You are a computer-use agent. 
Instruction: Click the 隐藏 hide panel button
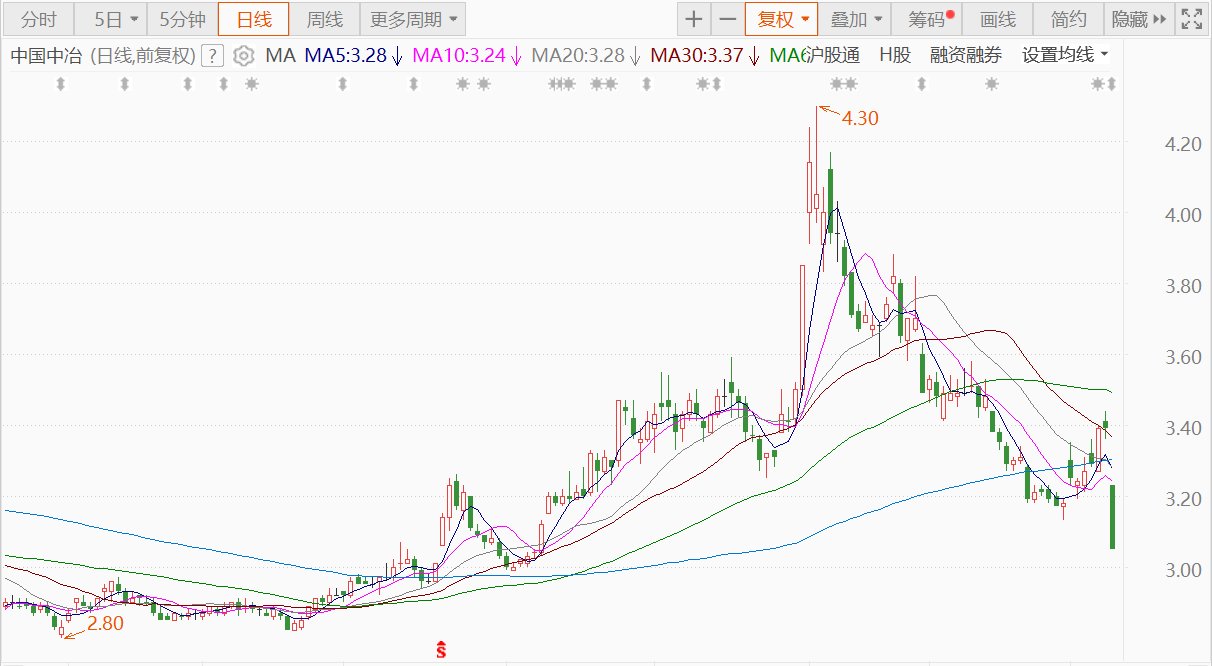tap(1138, 19)
